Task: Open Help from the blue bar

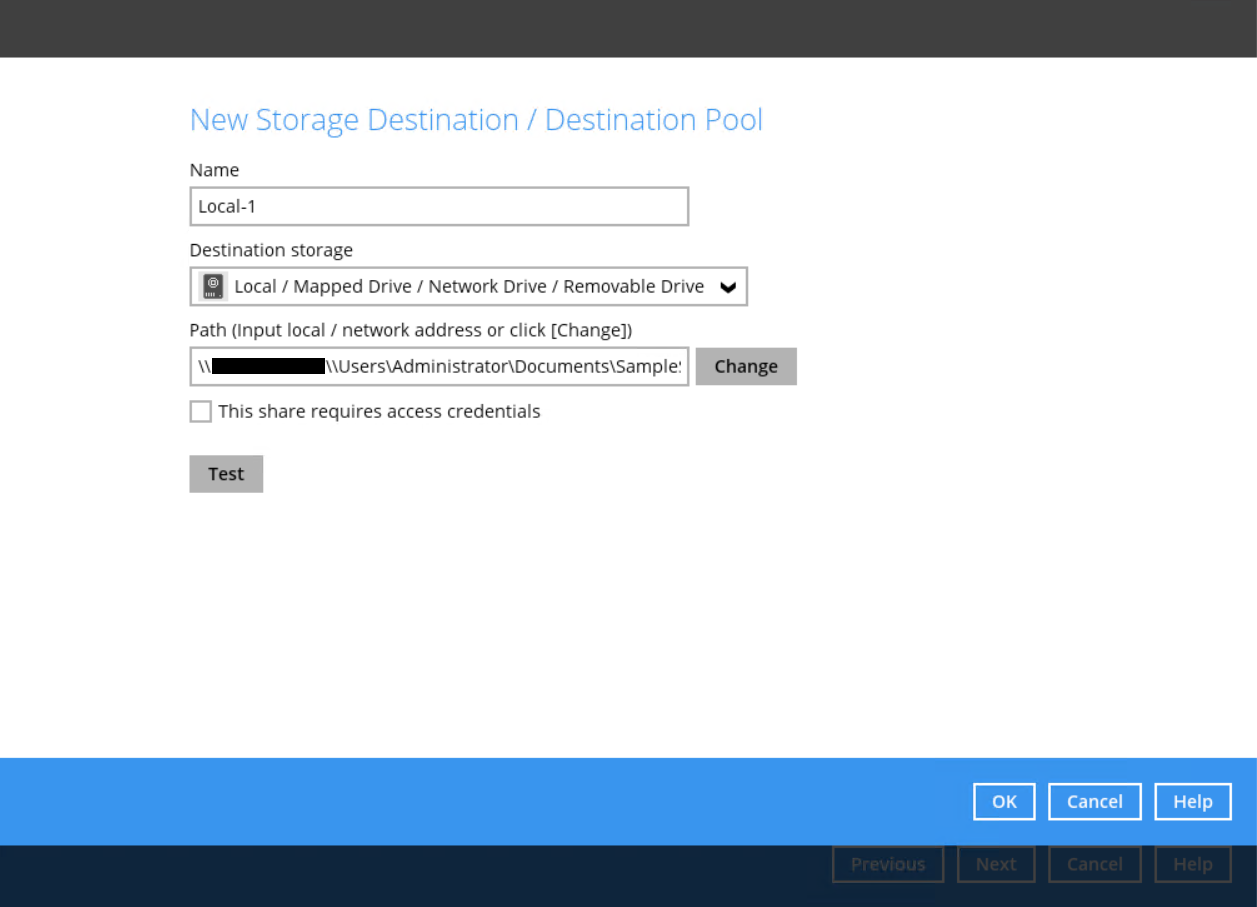Action: tap(1192, 802)
